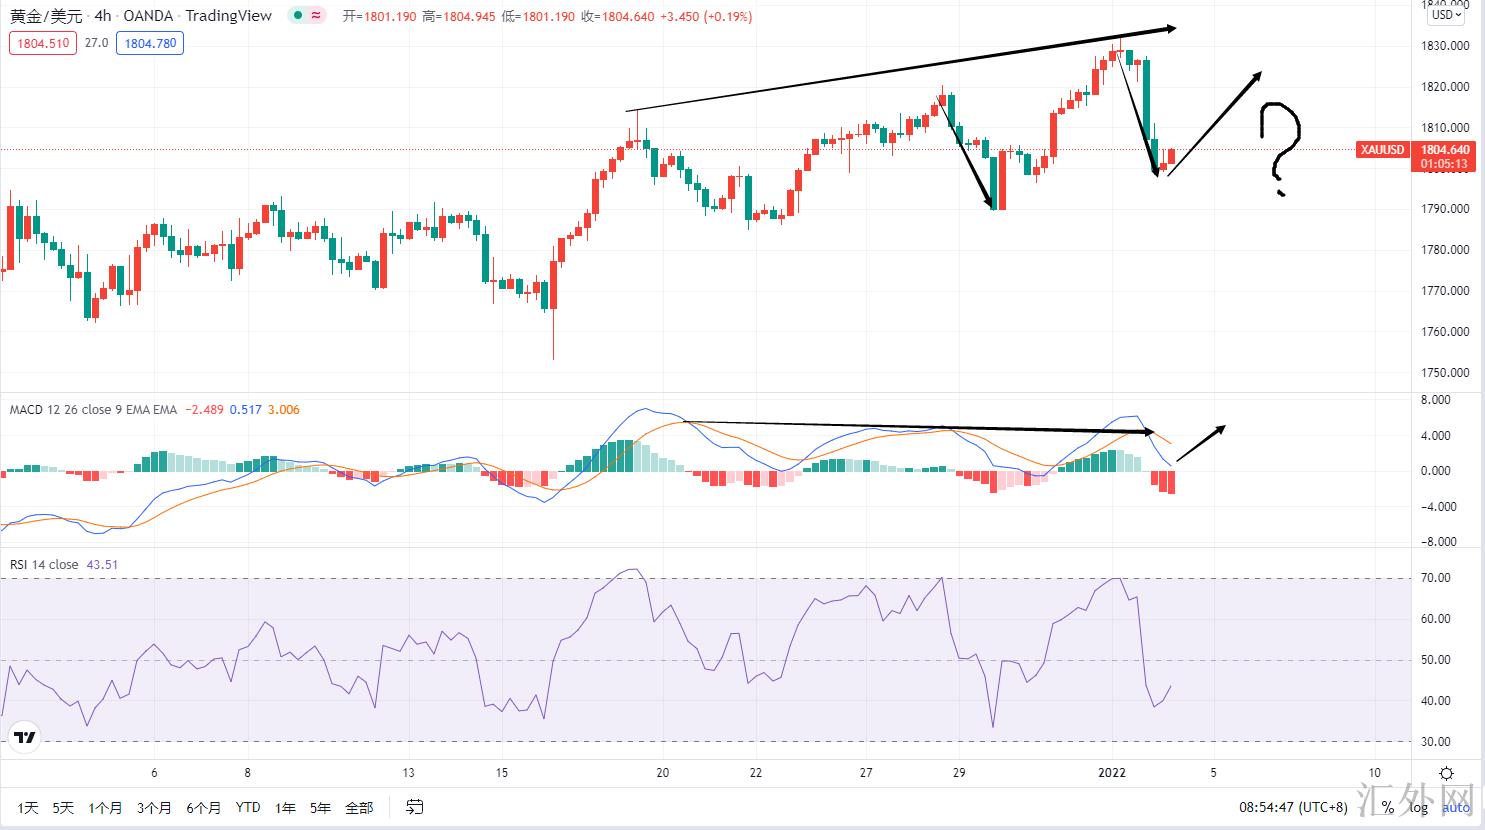Image resolution: width=1485 pixels, height=830 pixels.
Task: Open timezone menu showing UTC+8
Action: pos(1293,807)
